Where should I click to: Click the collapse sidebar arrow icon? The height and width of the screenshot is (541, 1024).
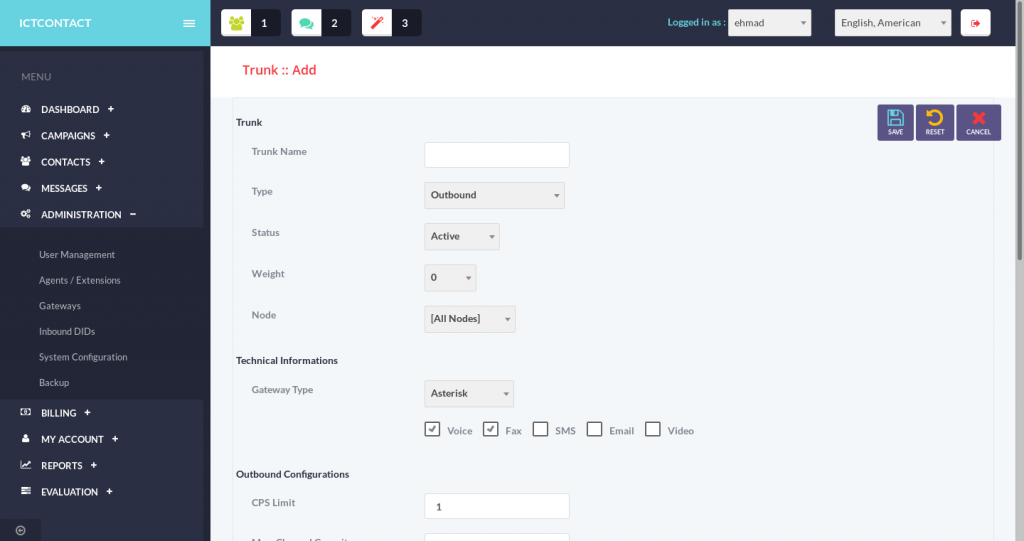(20, 530)
